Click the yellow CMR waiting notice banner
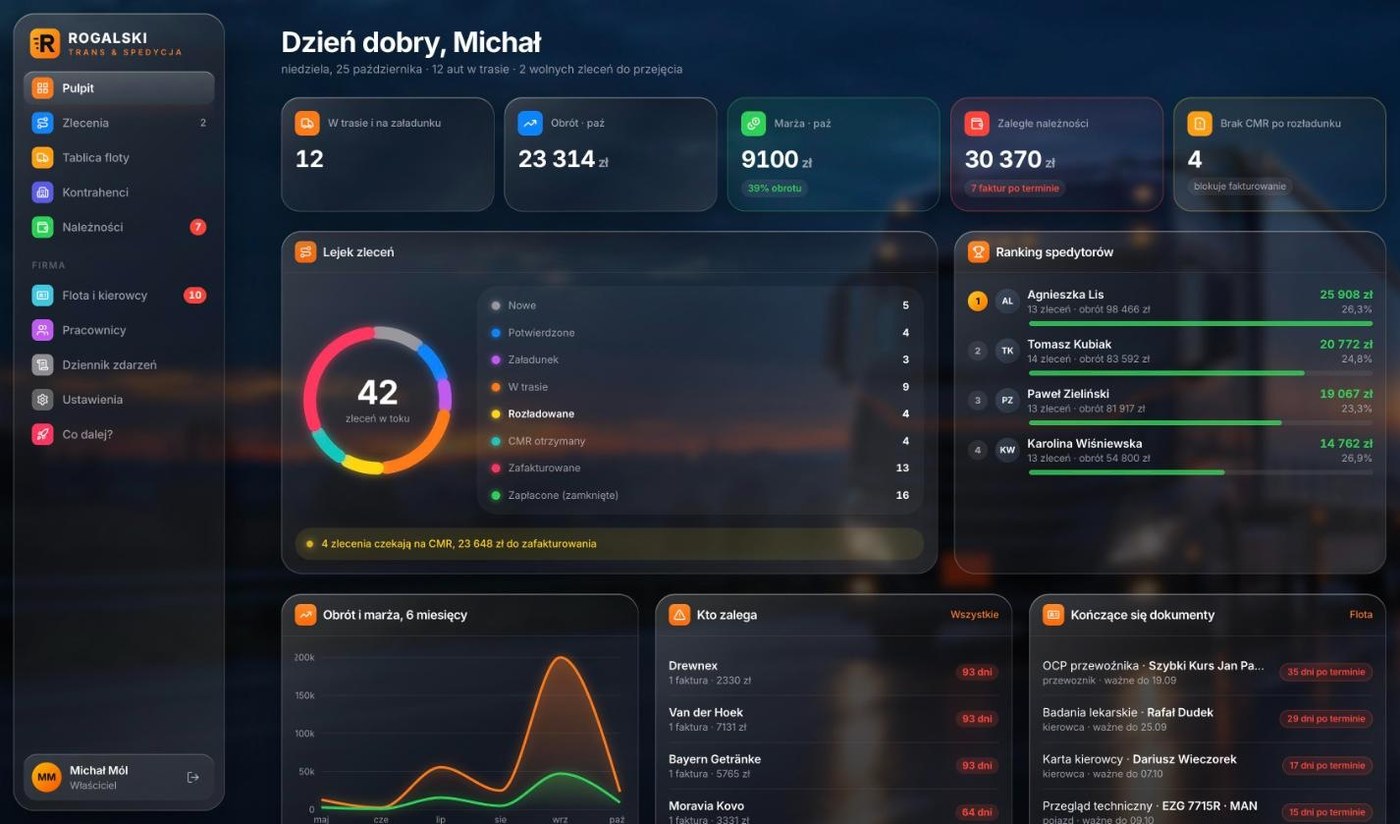 click(609, 544)
